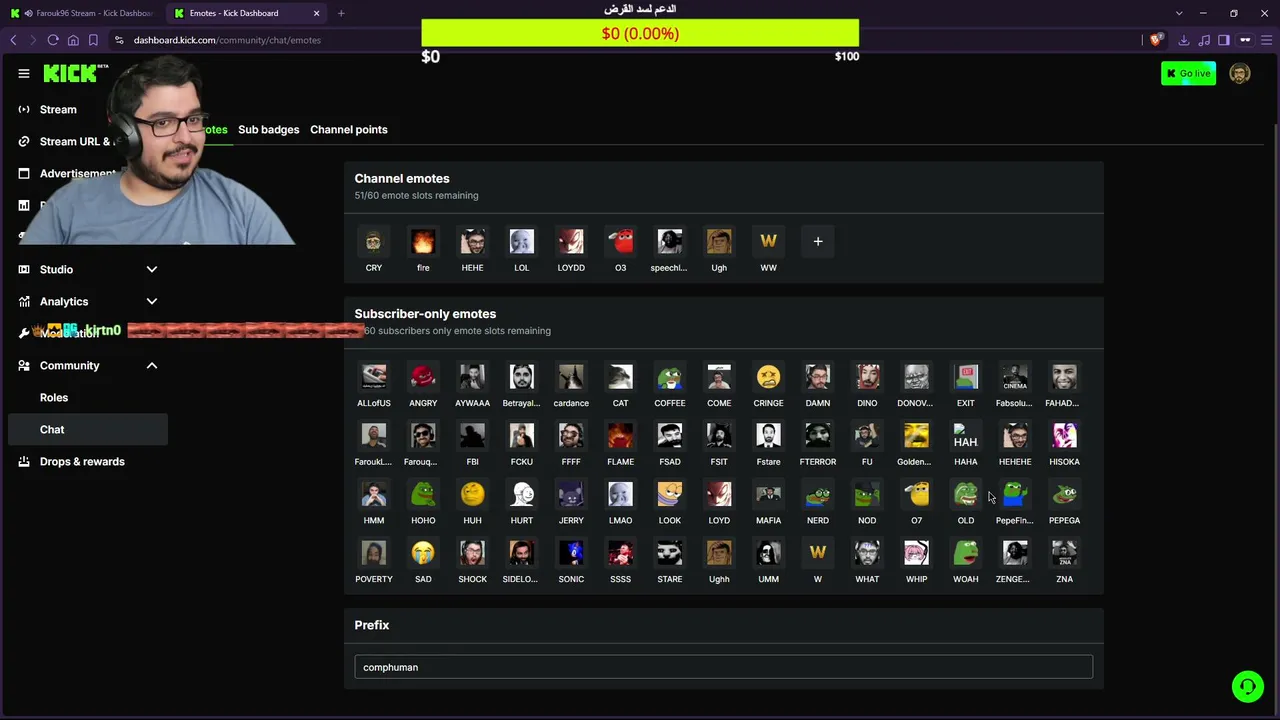Click the Prefix text field containing comphuman
The width and height of the screenshot is (1280, 720).
[x=724, y=667]
